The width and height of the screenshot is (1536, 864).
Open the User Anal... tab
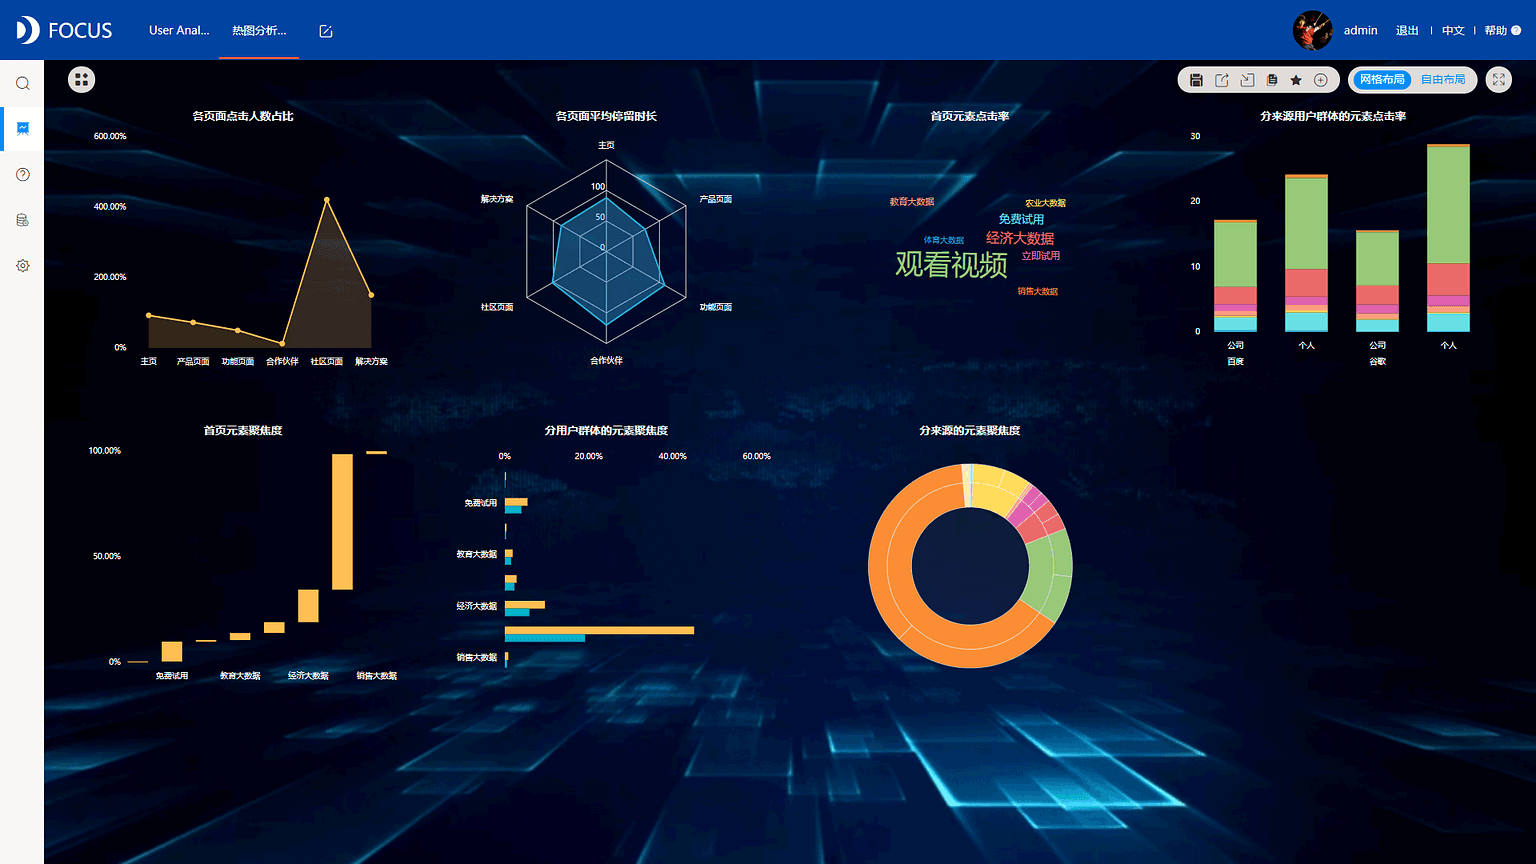[179, 30]
